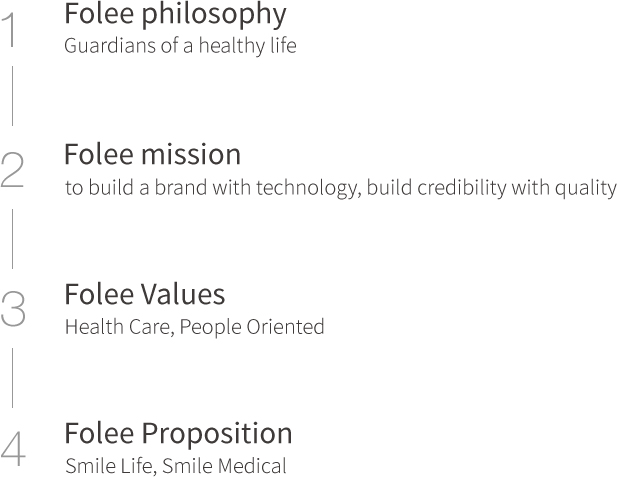Open the "Folee Values" heading
Screen dimensions: 617x477
(144, 294)
